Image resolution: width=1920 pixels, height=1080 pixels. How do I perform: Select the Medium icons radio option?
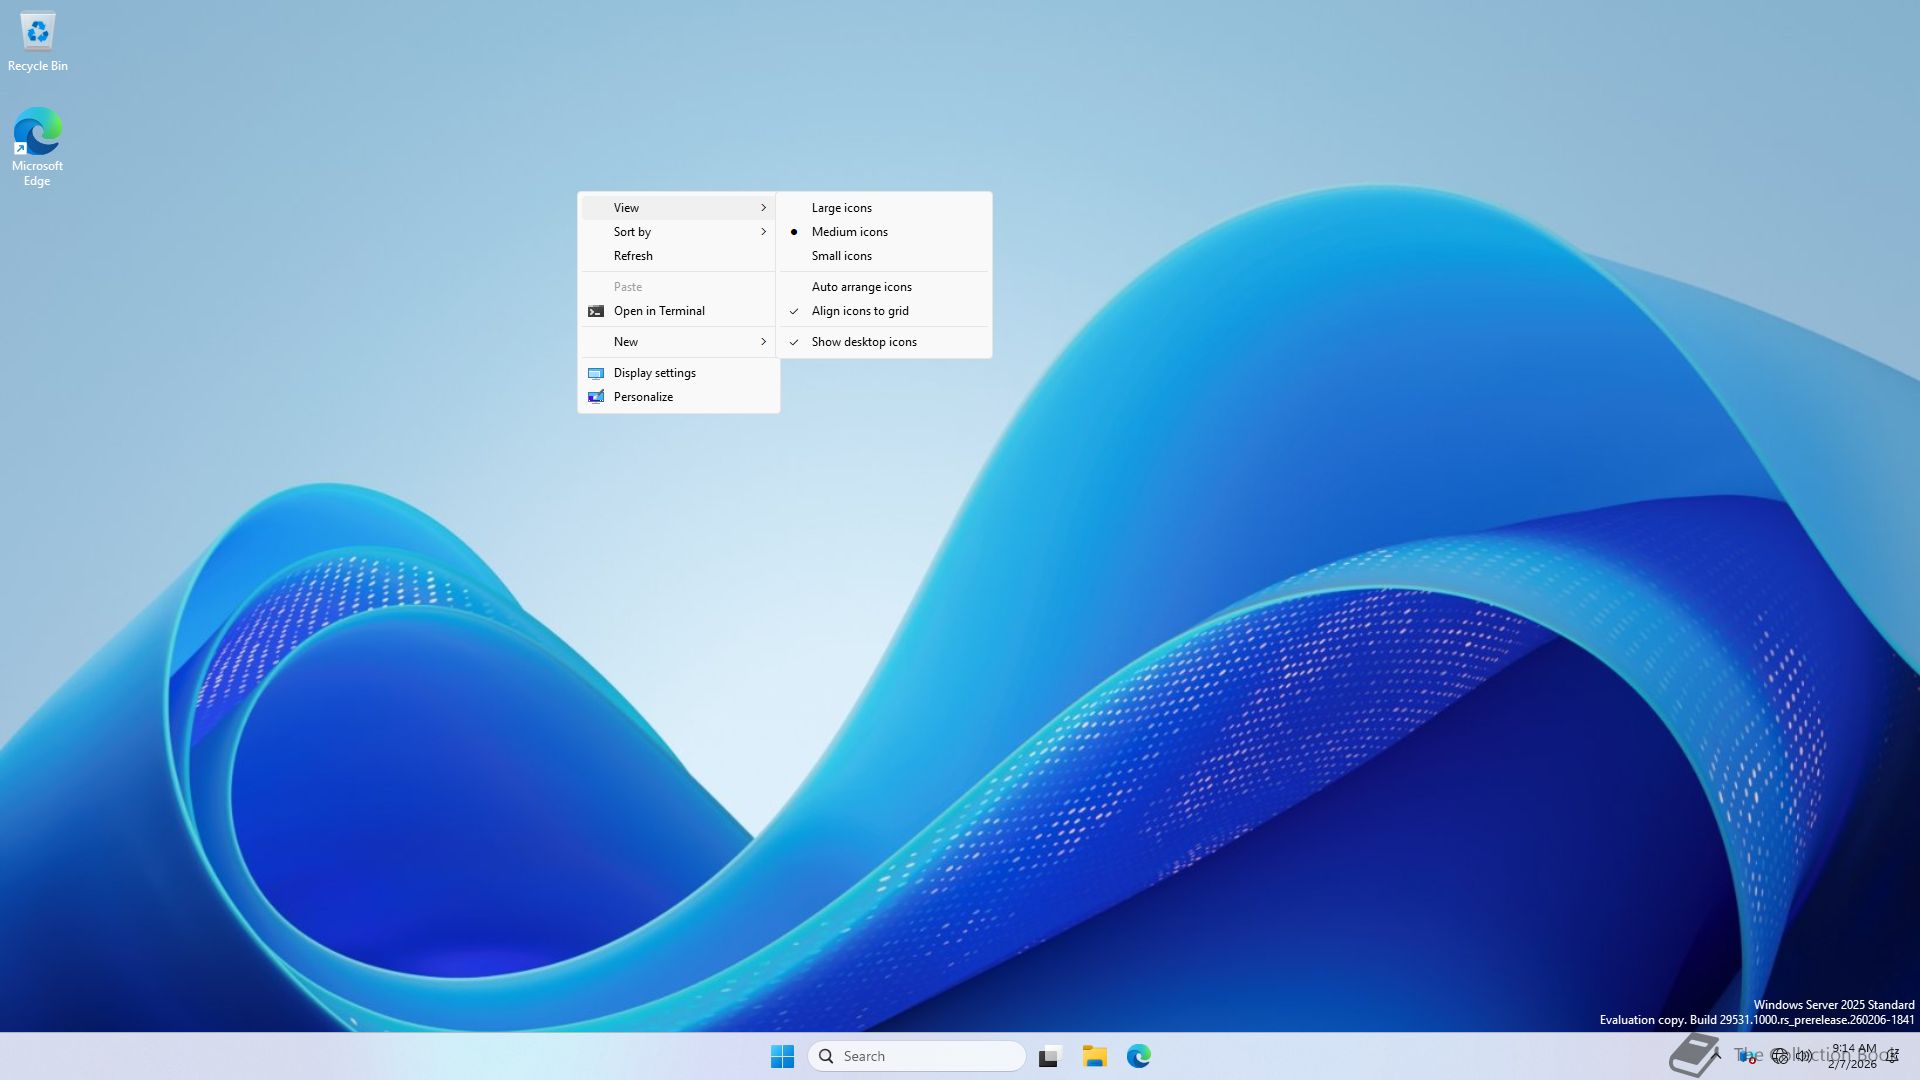(849, 232)
